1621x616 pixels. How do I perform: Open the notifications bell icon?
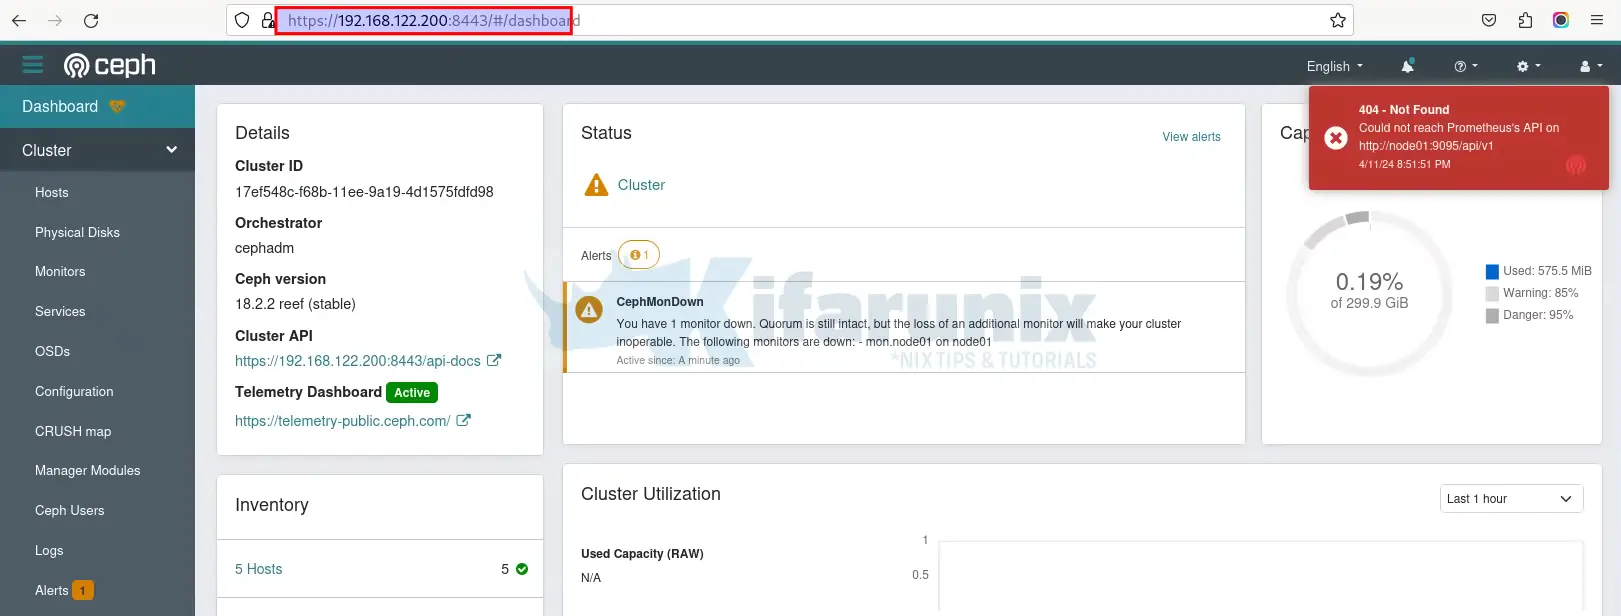click(1407, 66)
